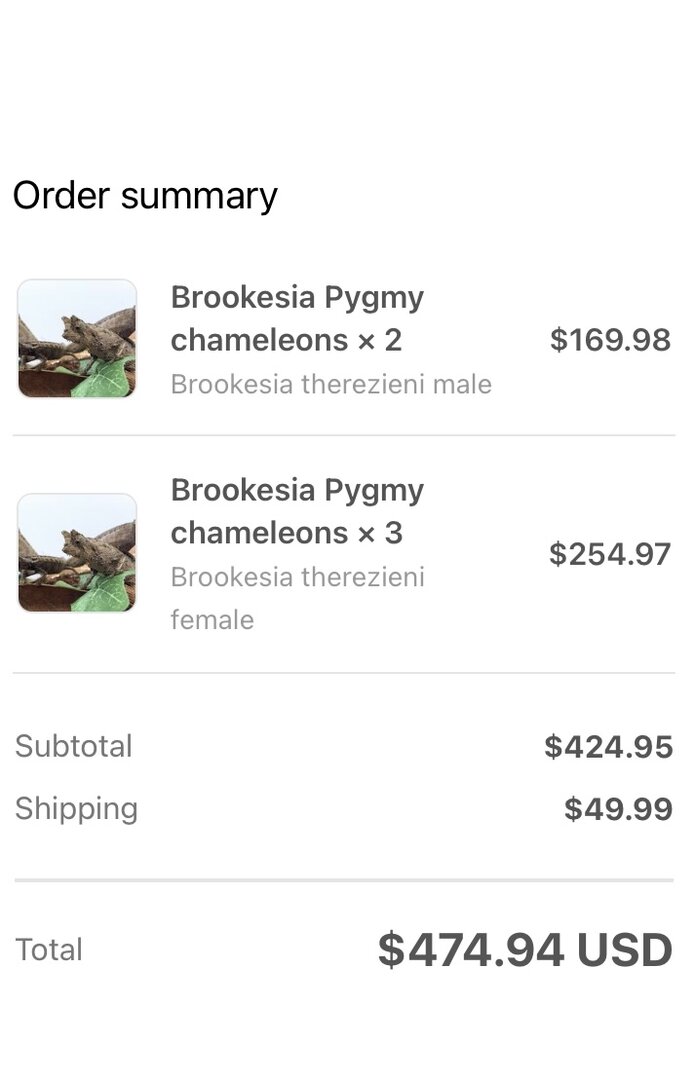This screenshot has height=1080, width=695.
Task: Click the × 2 quantity text
Action: click(380, 341)
